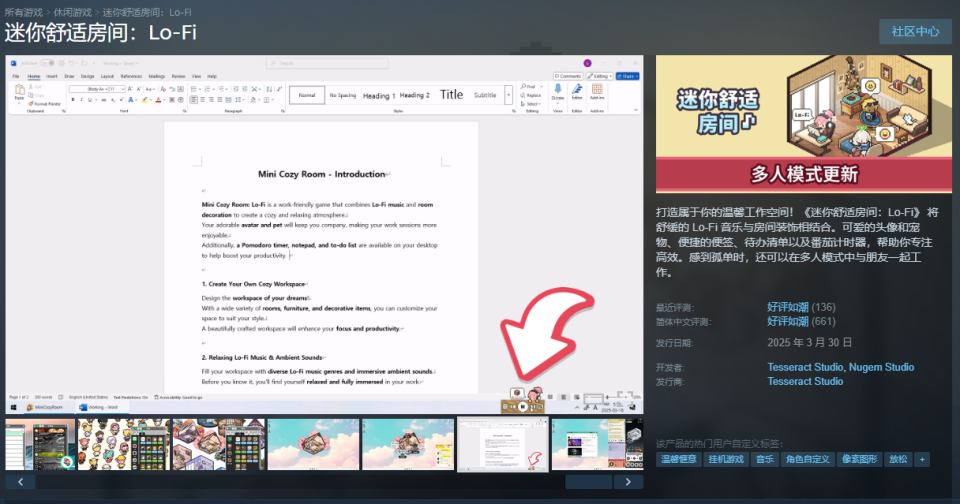
Task: Click No Spacing style in the Word screenshot
Action: (342, 96)
